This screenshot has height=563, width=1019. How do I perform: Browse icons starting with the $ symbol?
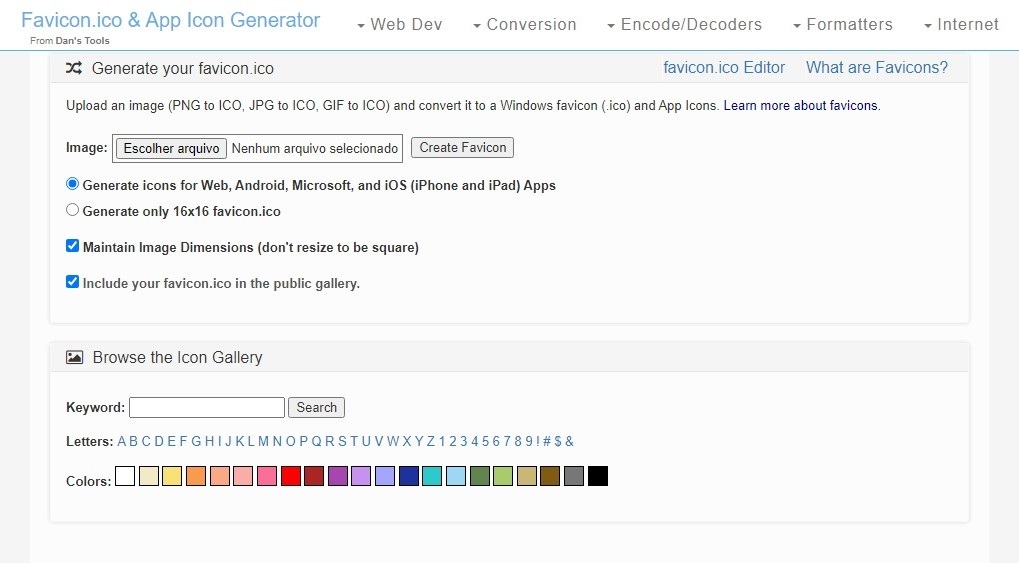(x=558, y=441)
